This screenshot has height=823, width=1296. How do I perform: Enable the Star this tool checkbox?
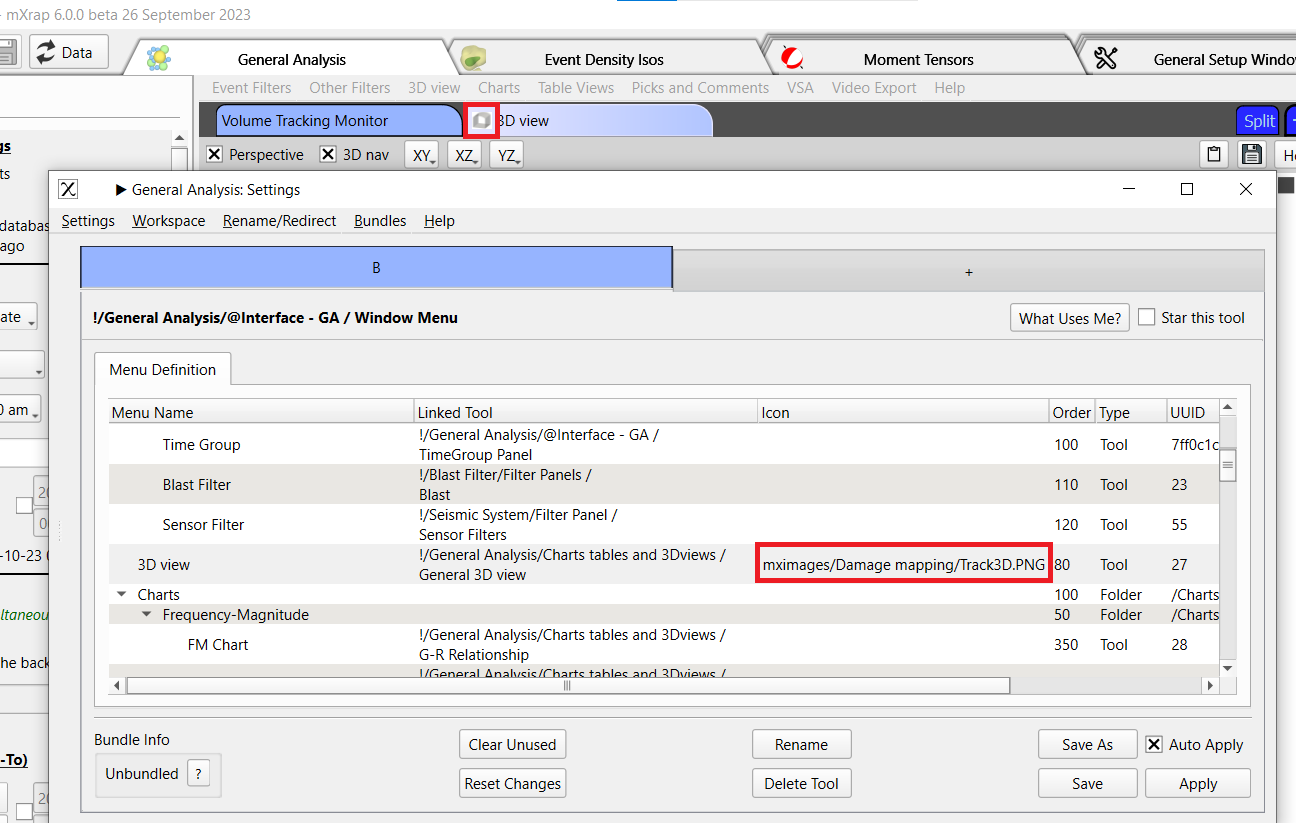pyautogui.click(x=1146, y=317)
